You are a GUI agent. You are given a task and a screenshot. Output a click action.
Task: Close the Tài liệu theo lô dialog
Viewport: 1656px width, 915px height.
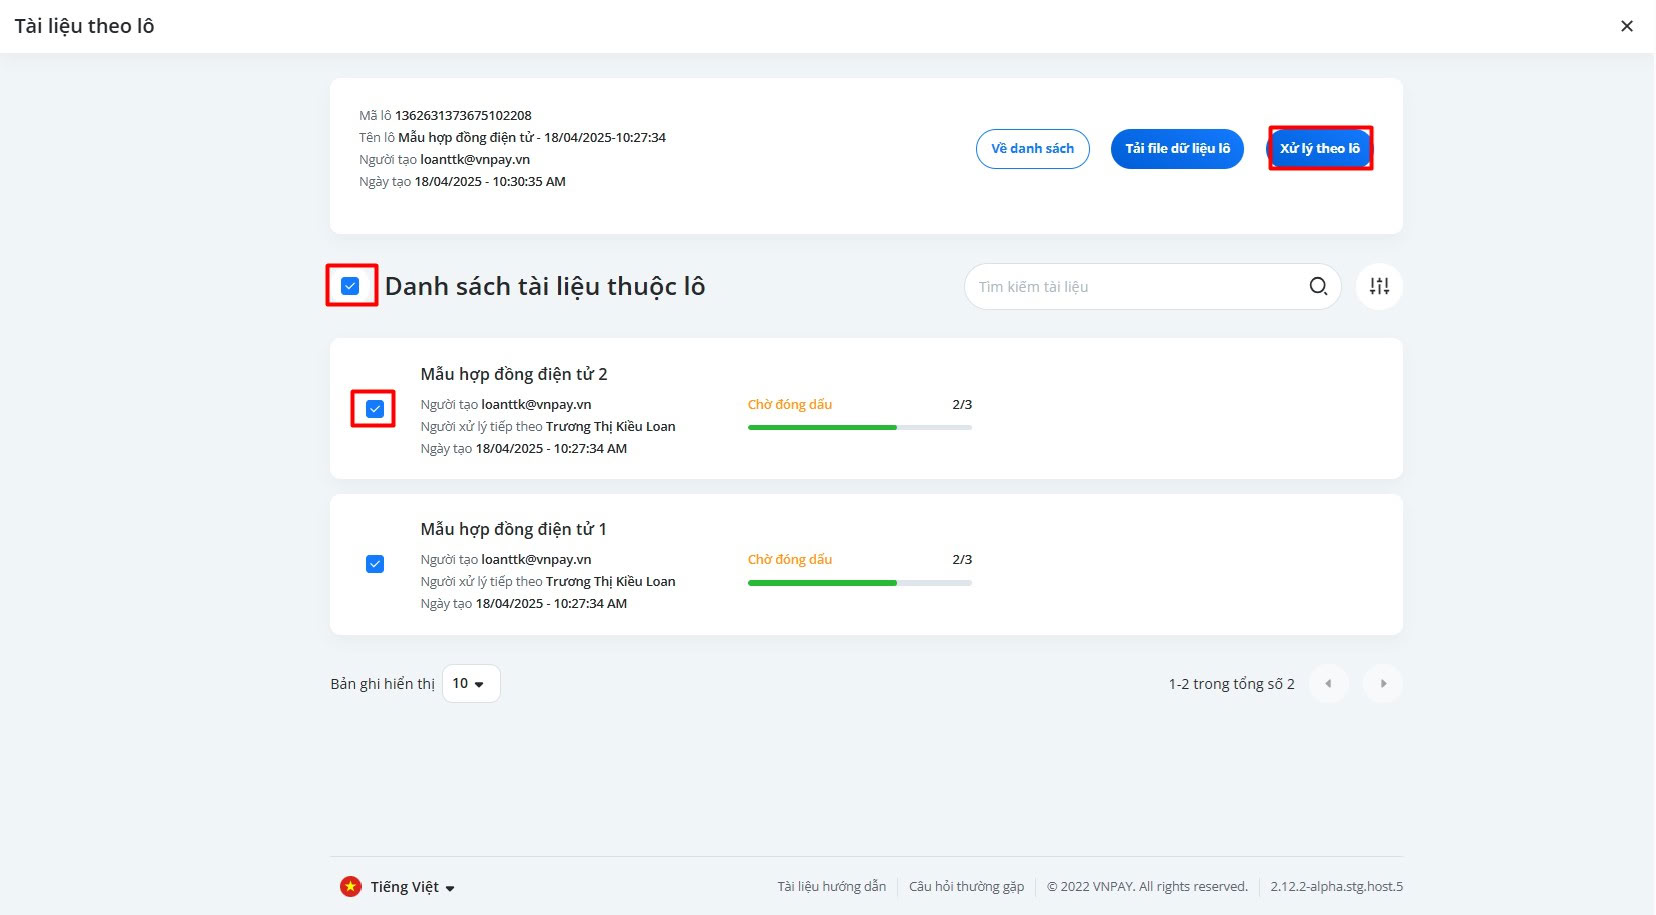(x=1627, y=26)
